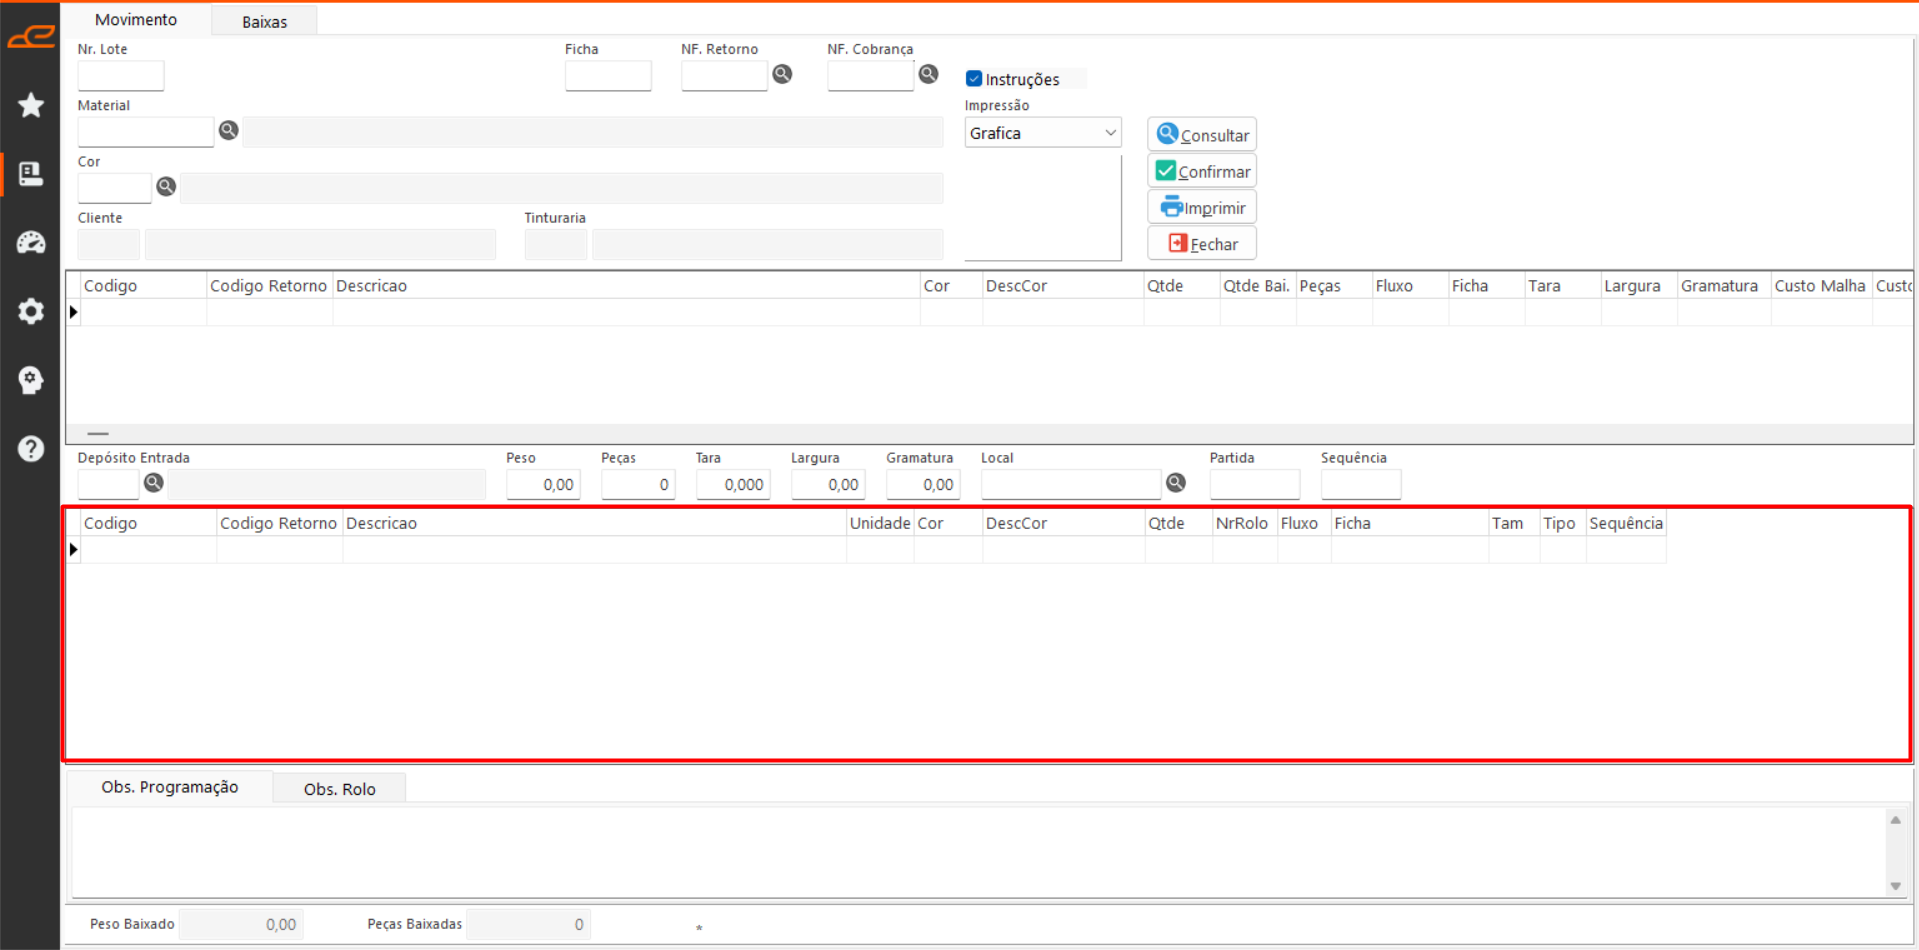Open the Obs. Rolo tab
1919x950 pixels.
[x=339, y=789]
